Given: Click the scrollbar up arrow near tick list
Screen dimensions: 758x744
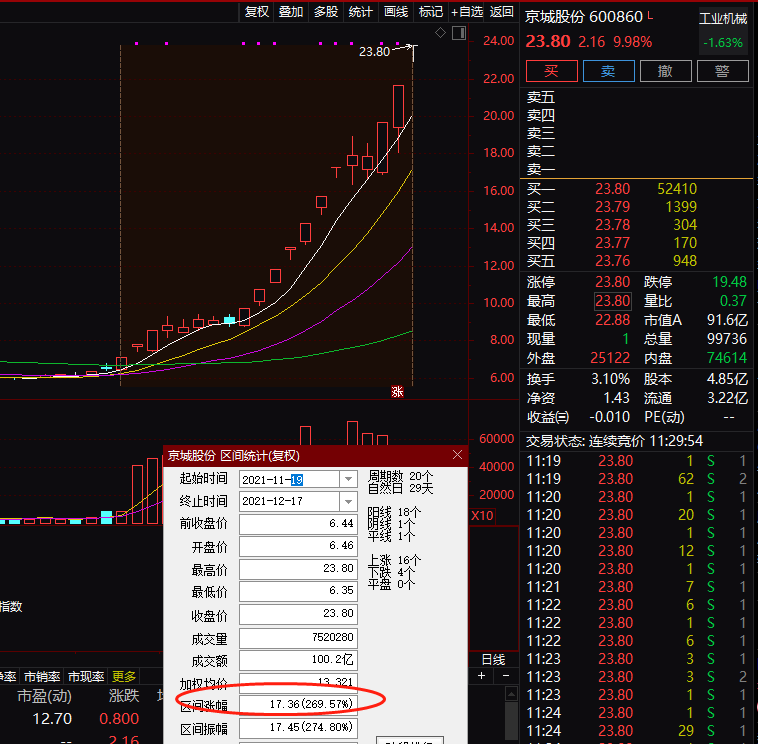Looking at the screenshot, I should pos(511,695).
